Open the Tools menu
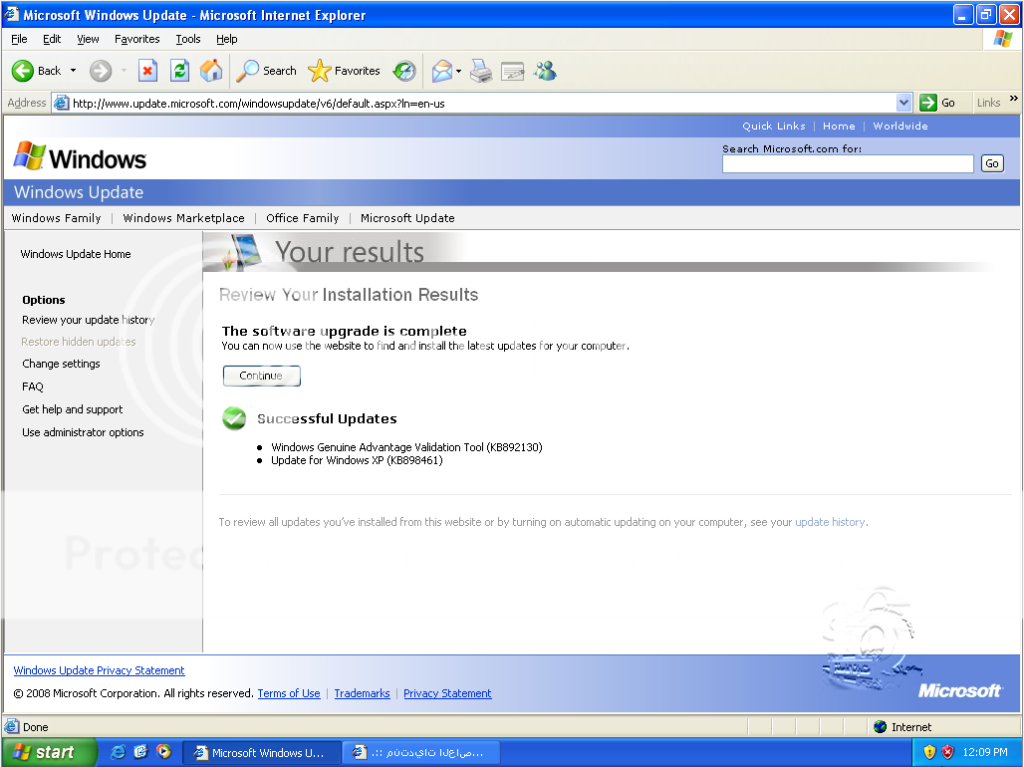1024x767 pixels. click(188, 39)
